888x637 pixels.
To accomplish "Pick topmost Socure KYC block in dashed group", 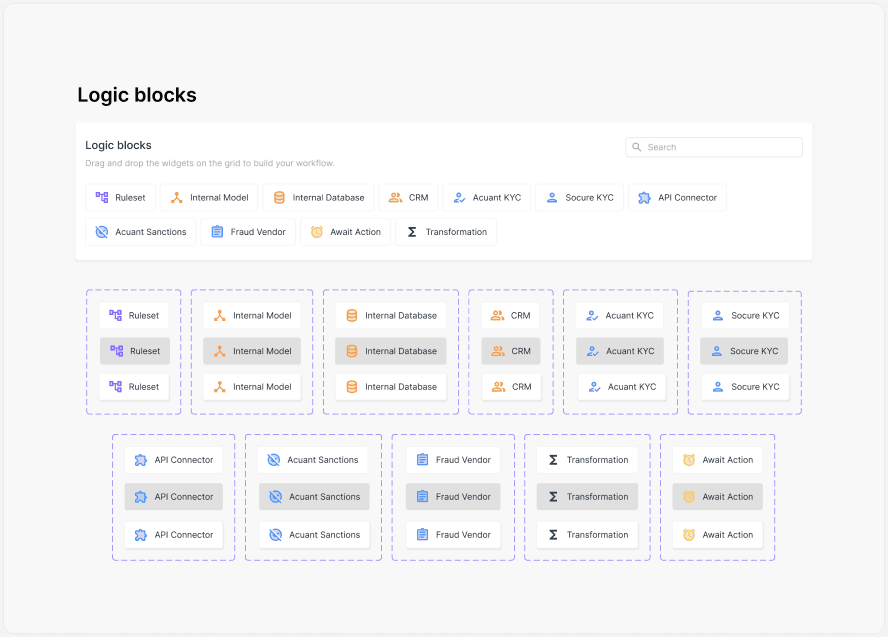I will click(x=745, y=315).
